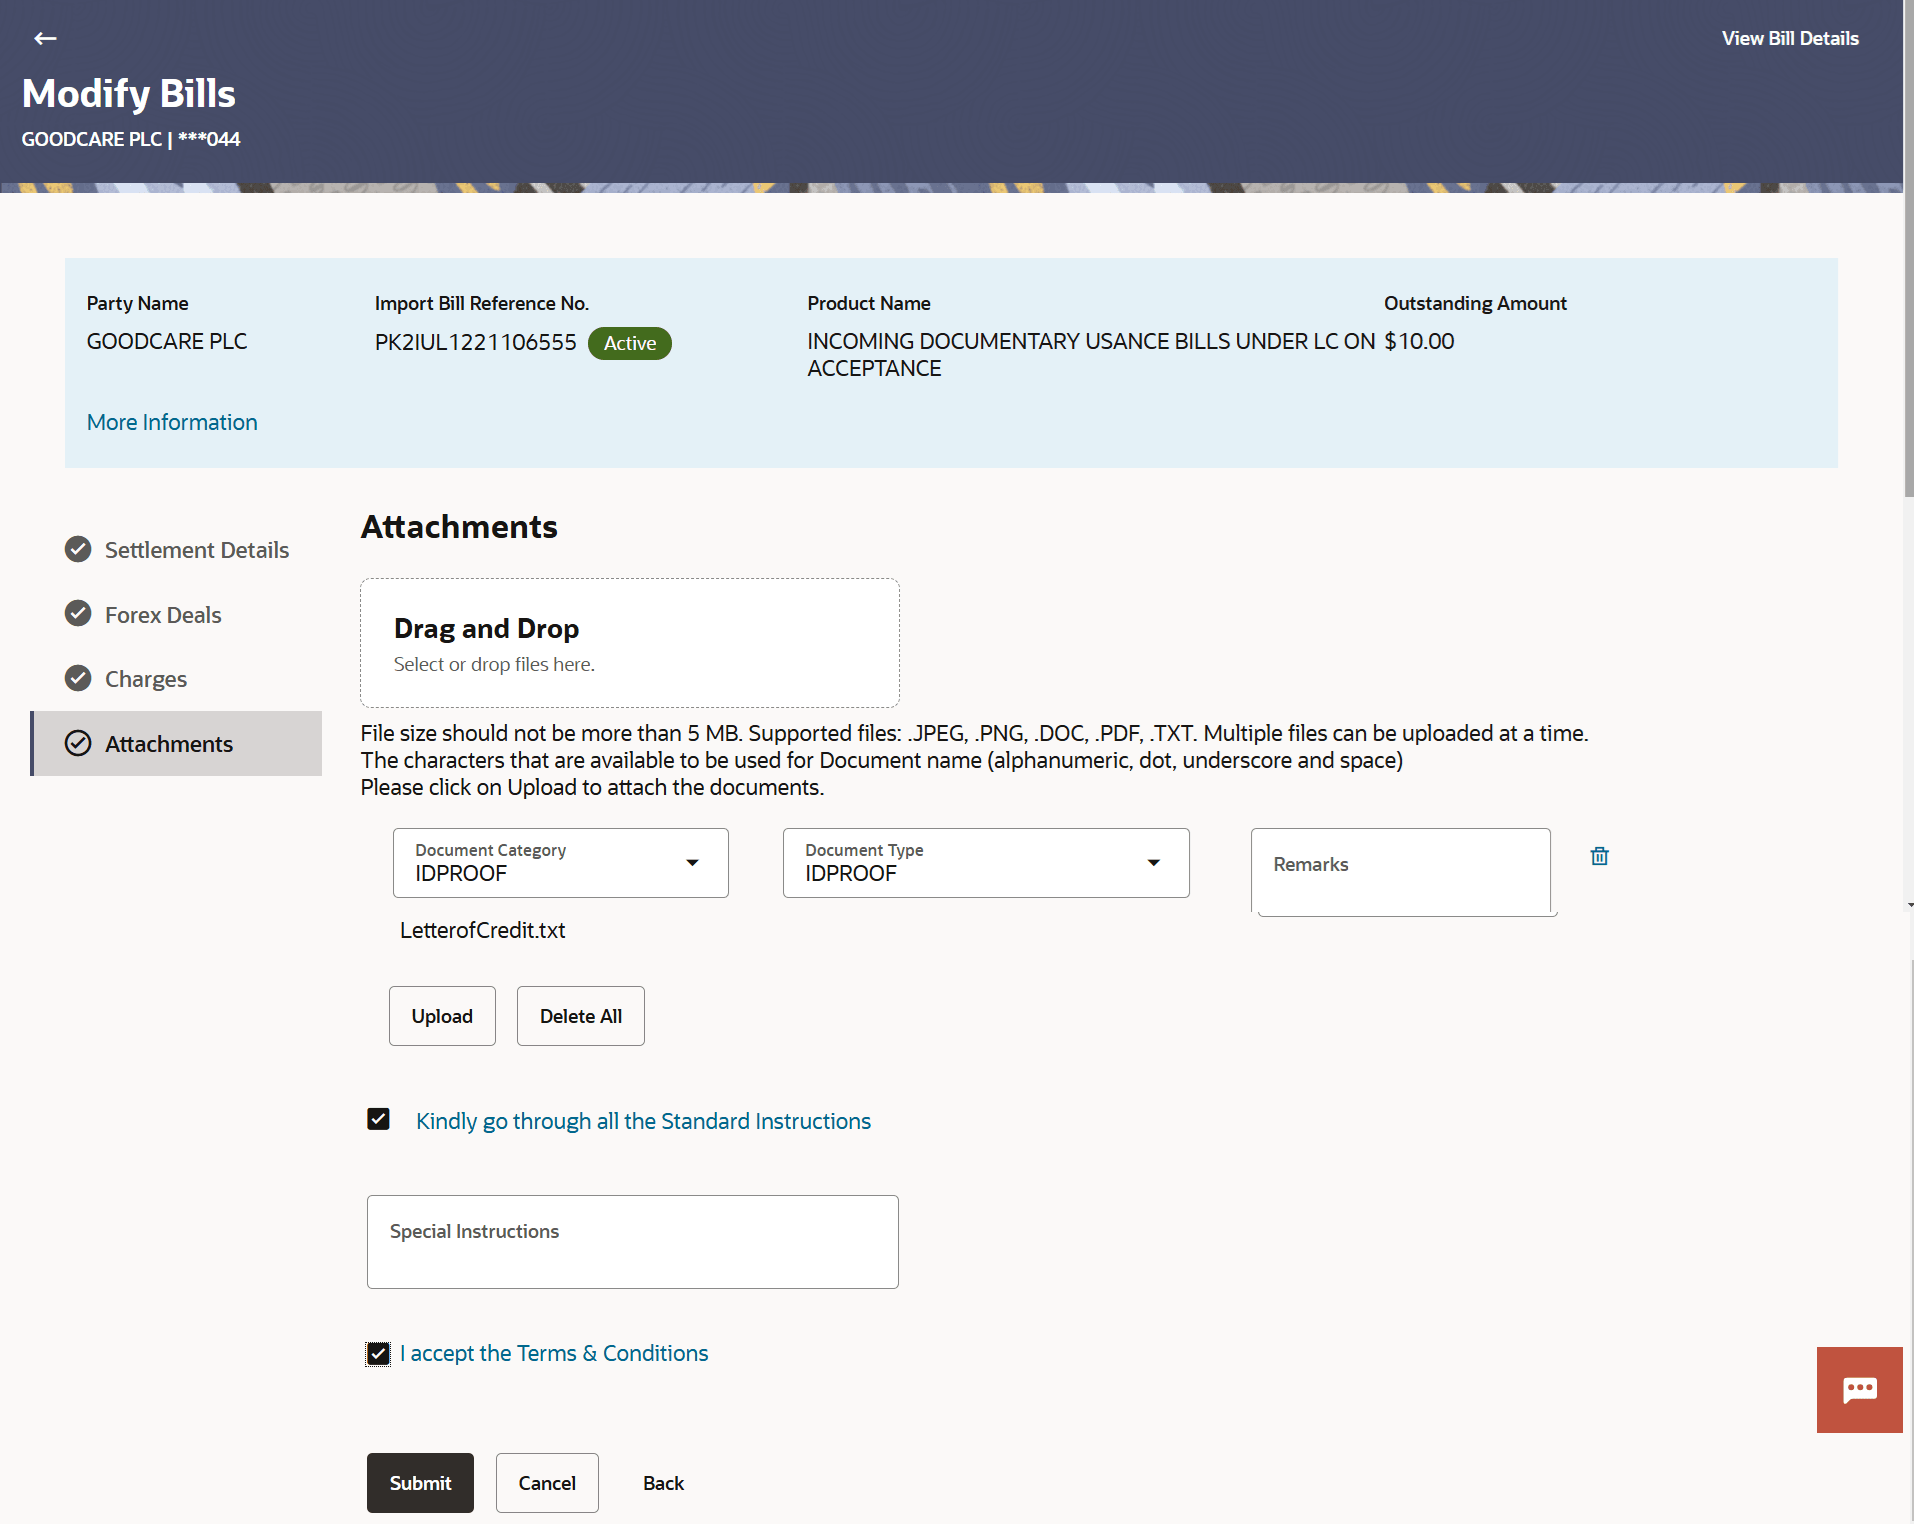This screenshot has width=1914, height=1524.
Task: Untick the accept Terms & Conditions checkbox
Action: (378, 1353)
